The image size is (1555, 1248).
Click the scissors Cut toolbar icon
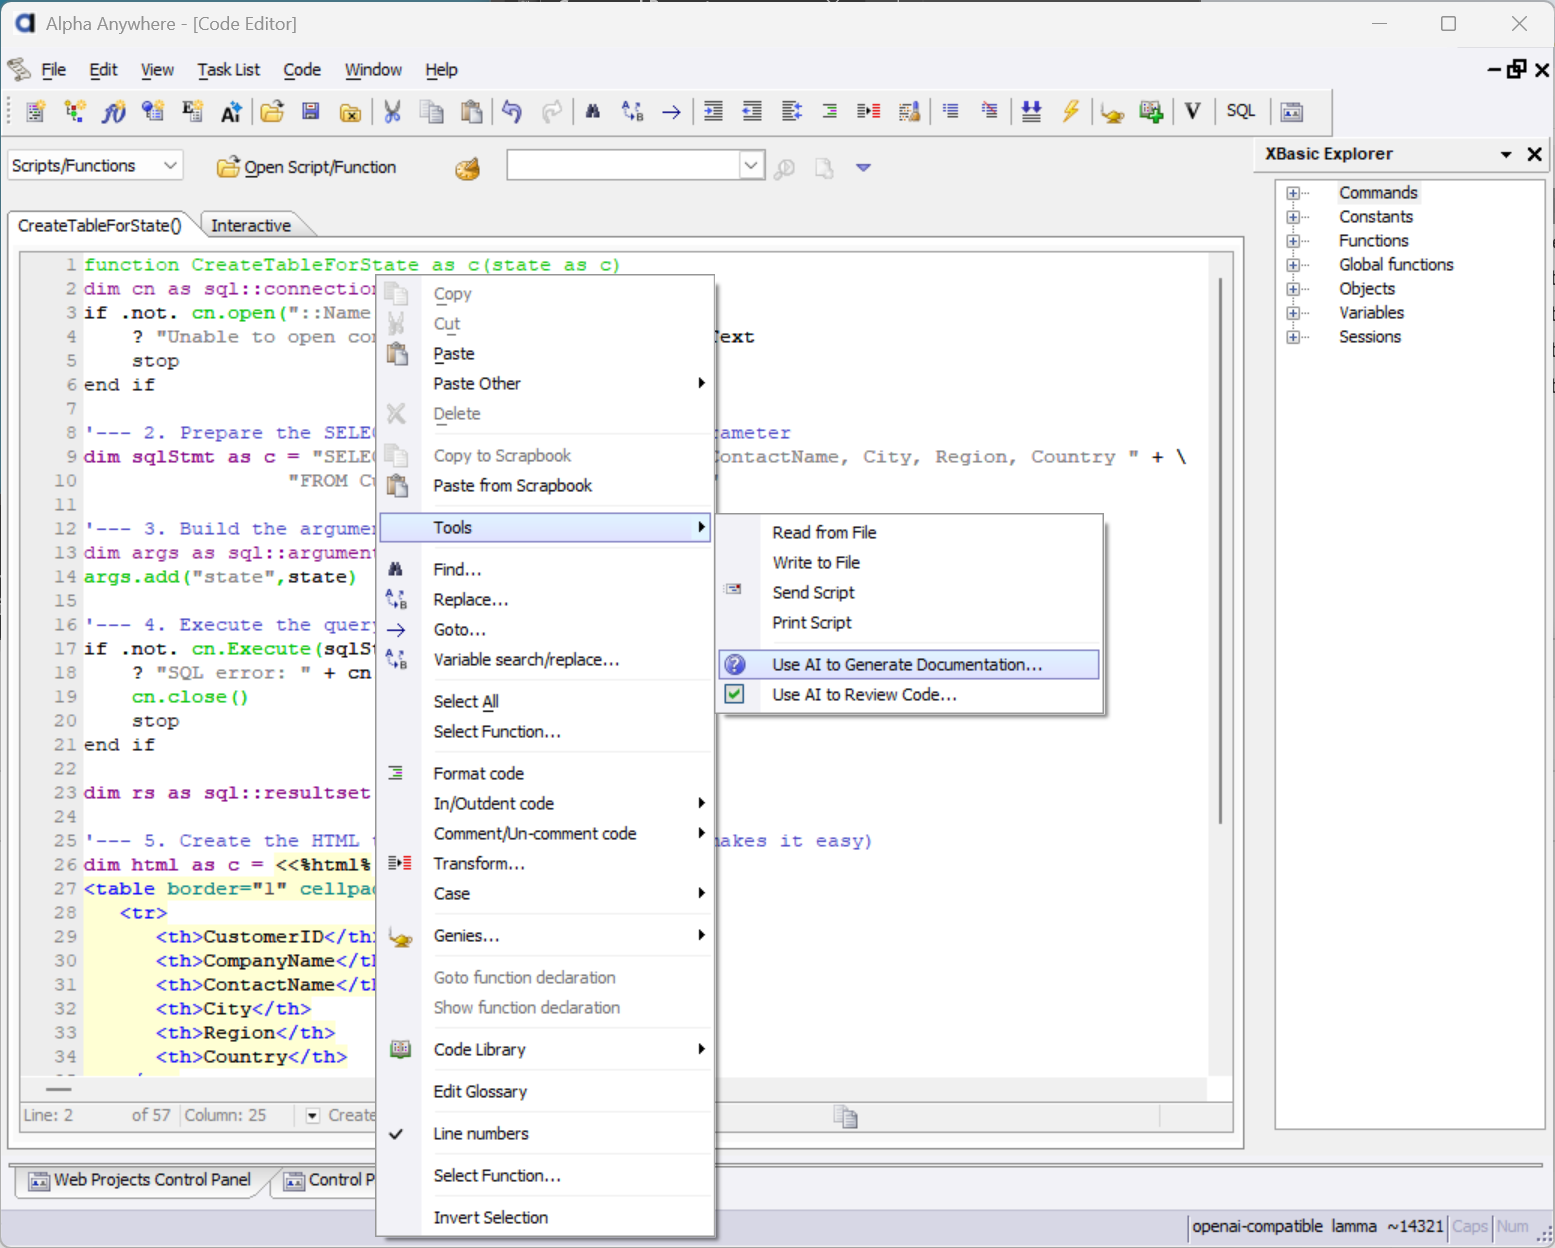pos(392,111)
